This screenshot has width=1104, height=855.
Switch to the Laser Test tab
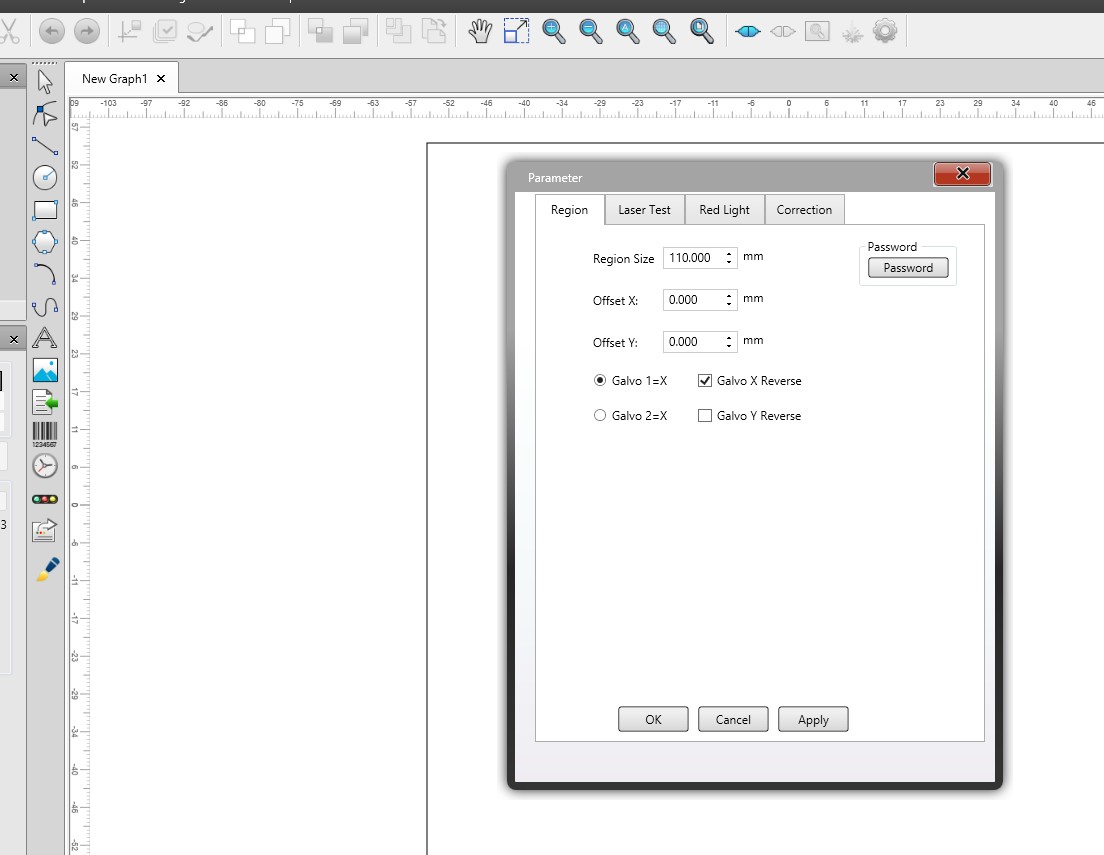pyautogui.click(x=644, y=210)
